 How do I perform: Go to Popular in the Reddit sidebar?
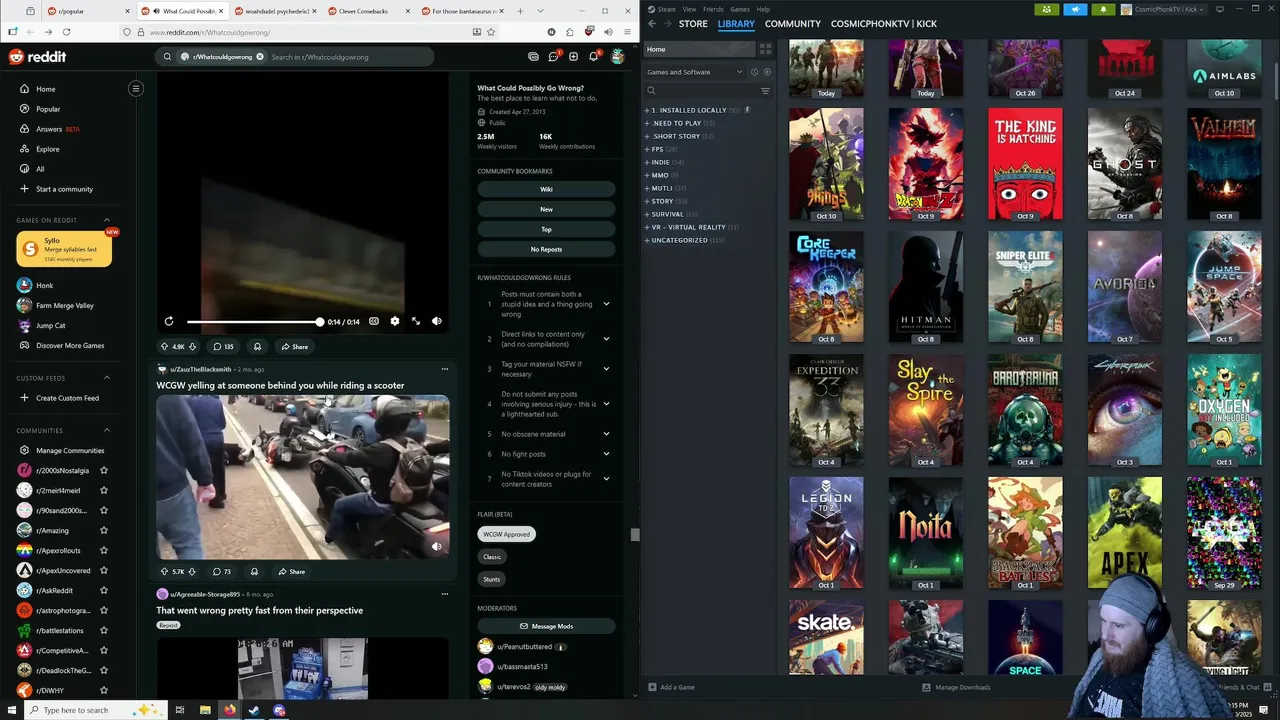pyautogui.click(x=48, y=109)
